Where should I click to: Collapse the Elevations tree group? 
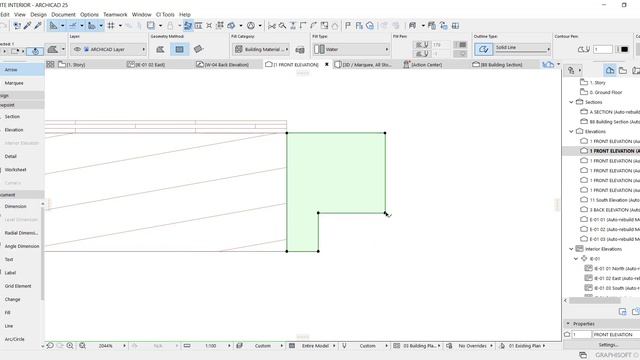coord(571,131)
